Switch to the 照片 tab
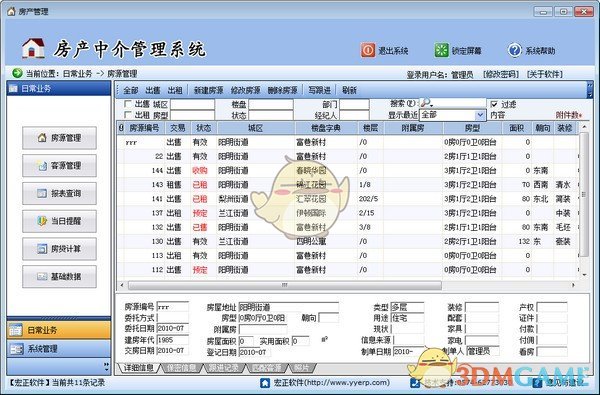Image resolution: width=600 pixels, height=395 pixels. coord(302,368)
